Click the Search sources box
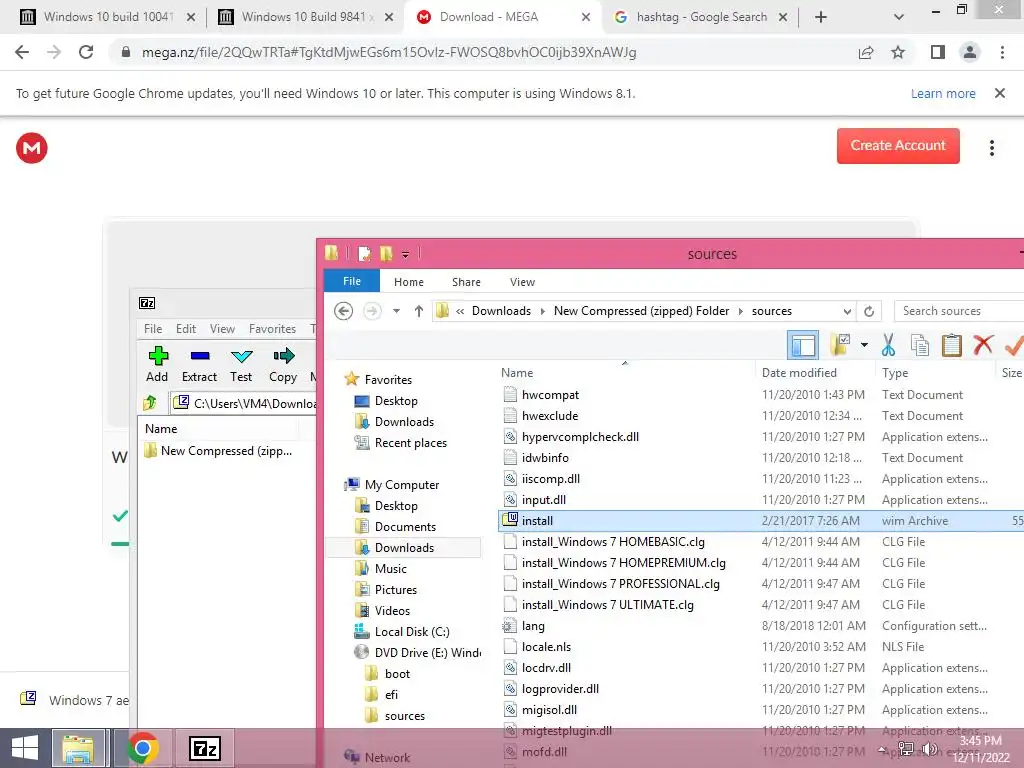Screen dimensions: 1024x768 [959, 311]
